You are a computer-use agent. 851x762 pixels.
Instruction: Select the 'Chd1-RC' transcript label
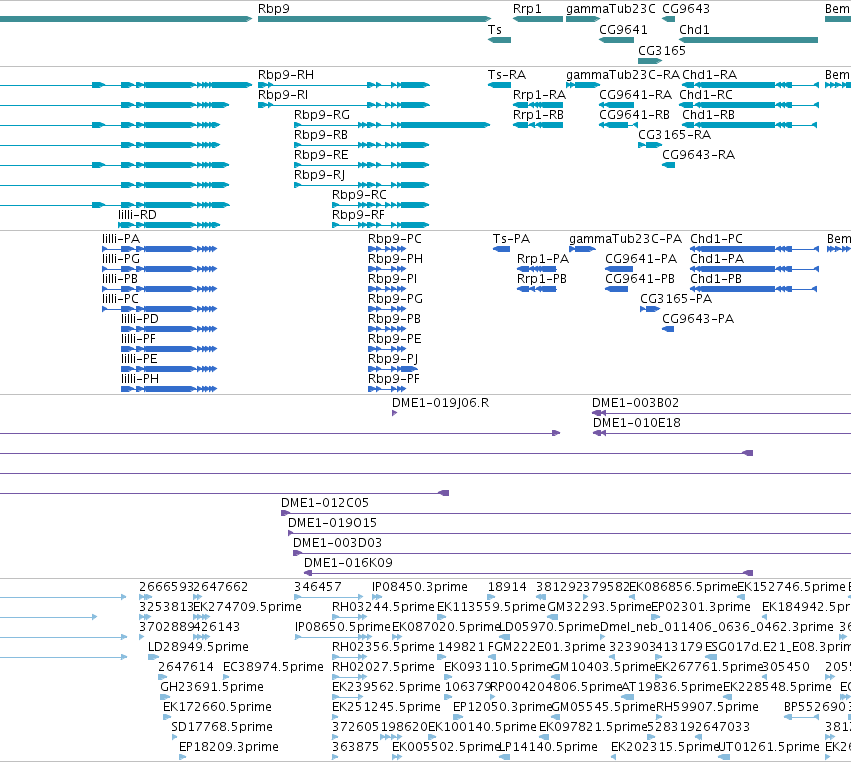pos(706,95)
